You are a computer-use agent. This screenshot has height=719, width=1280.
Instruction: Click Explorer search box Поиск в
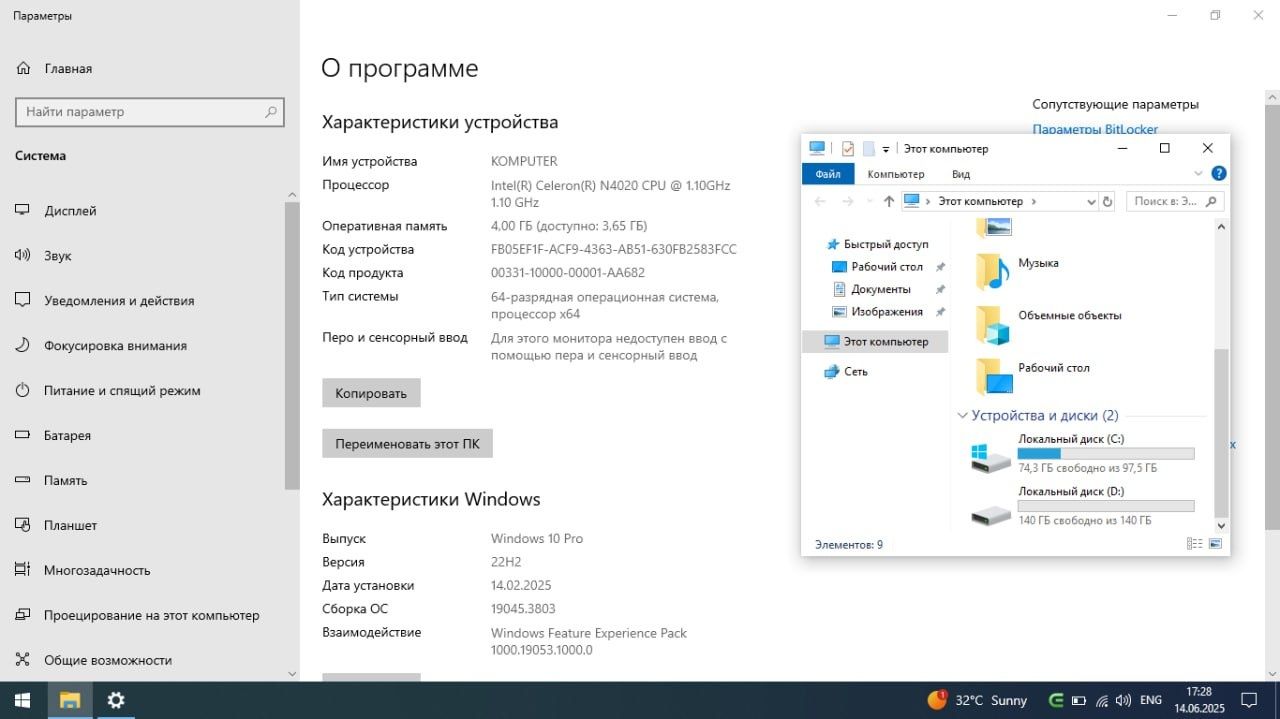point(1175,201)
